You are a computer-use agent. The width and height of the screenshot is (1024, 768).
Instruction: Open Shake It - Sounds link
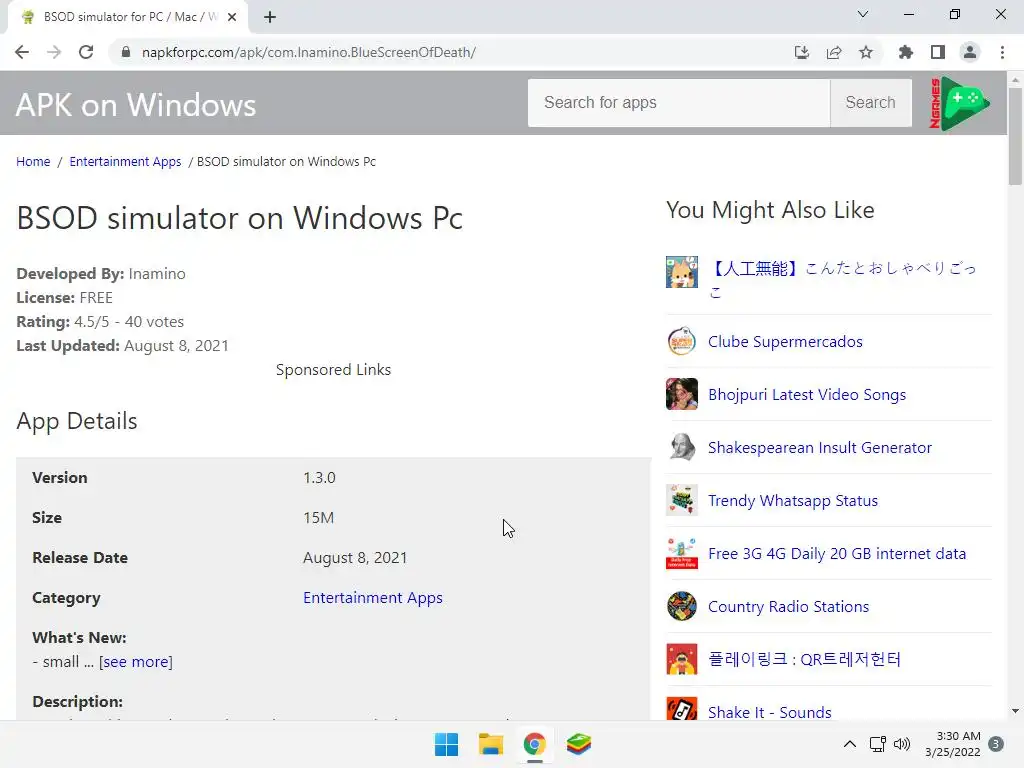coord(769,712)
